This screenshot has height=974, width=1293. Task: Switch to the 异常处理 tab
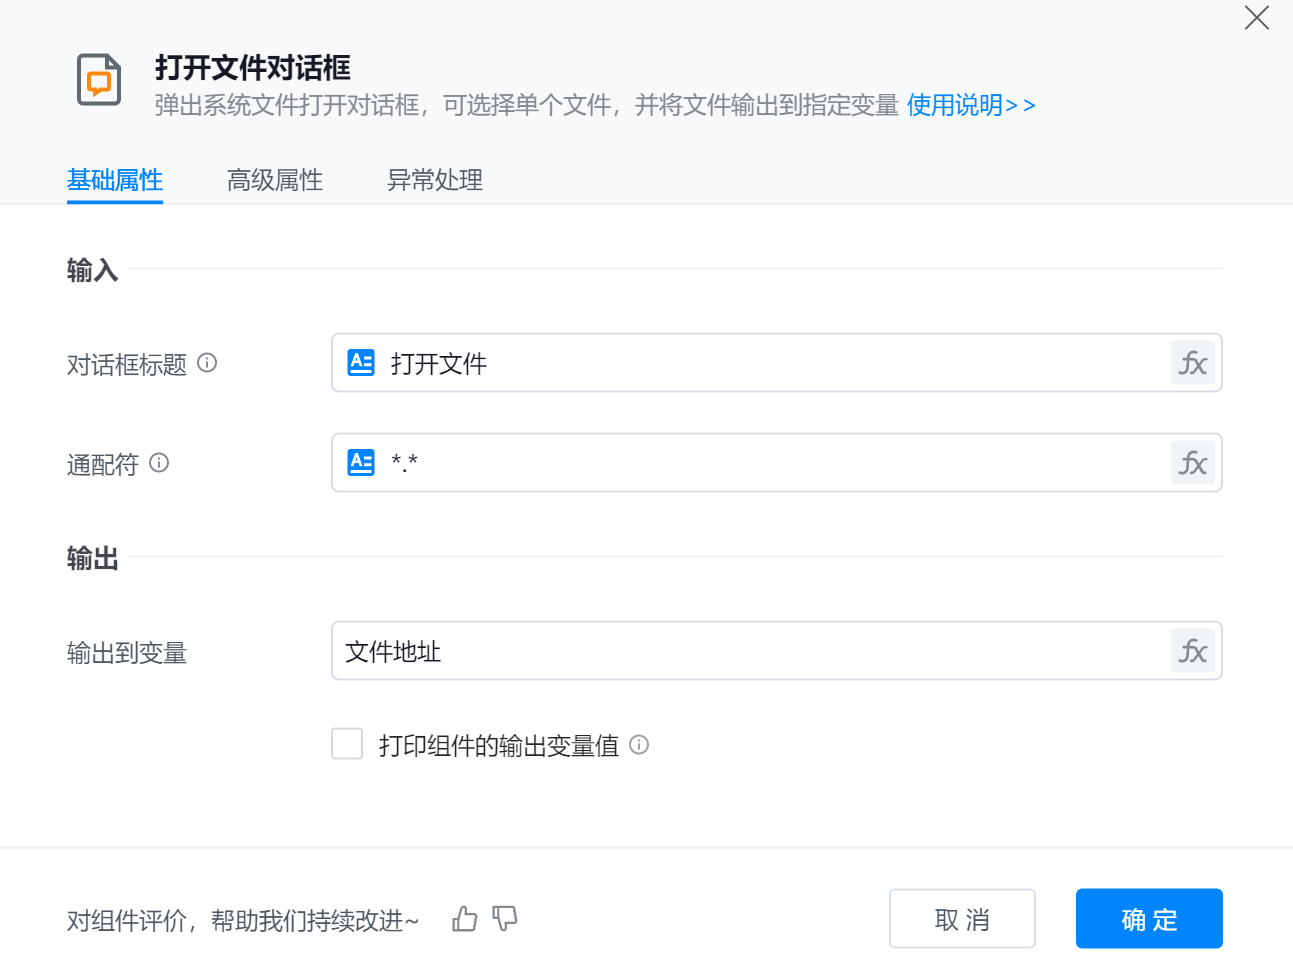(x=435, y=180)
